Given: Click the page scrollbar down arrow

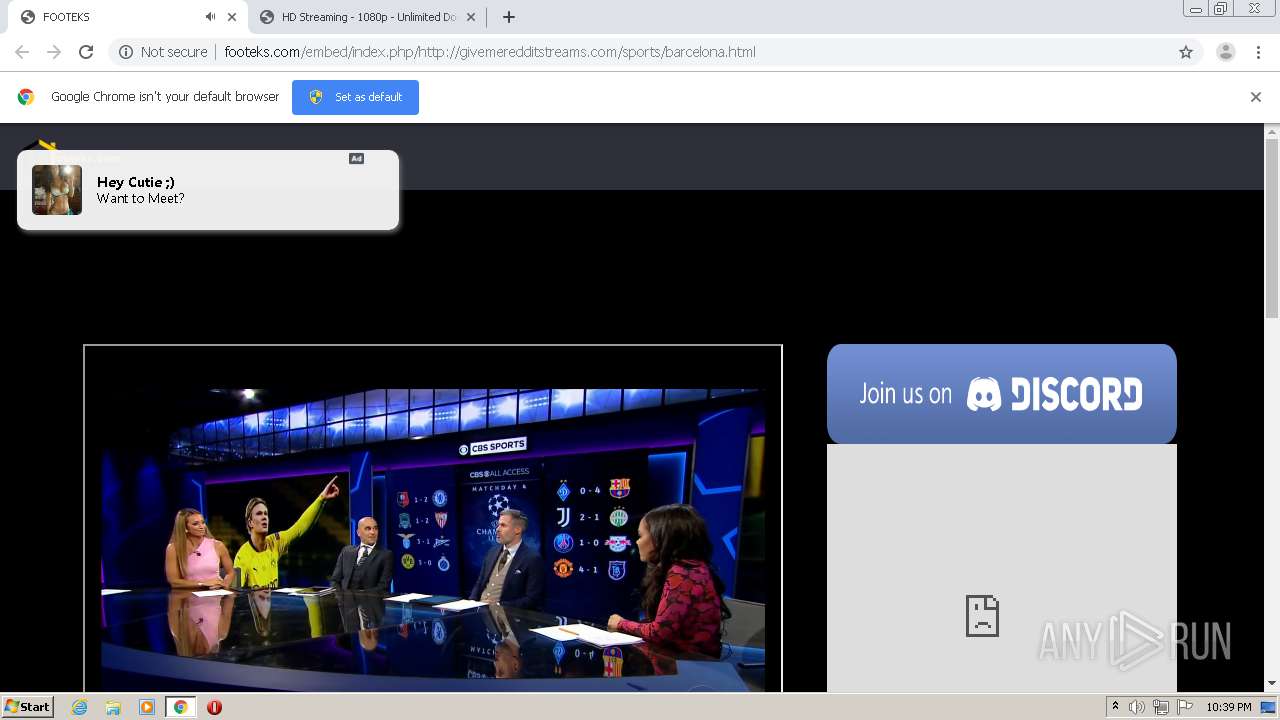Looking at the screenshot, I should (1272, 684).
